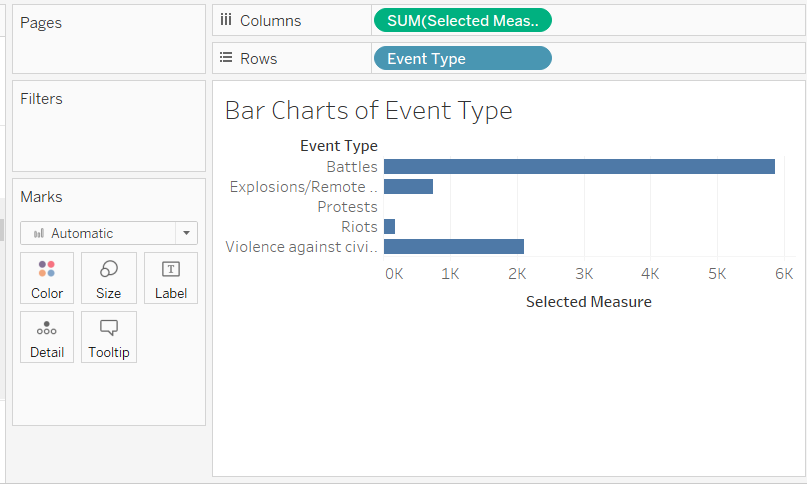Open the Color marks card

pyautogui.click(x=47, y=278)
